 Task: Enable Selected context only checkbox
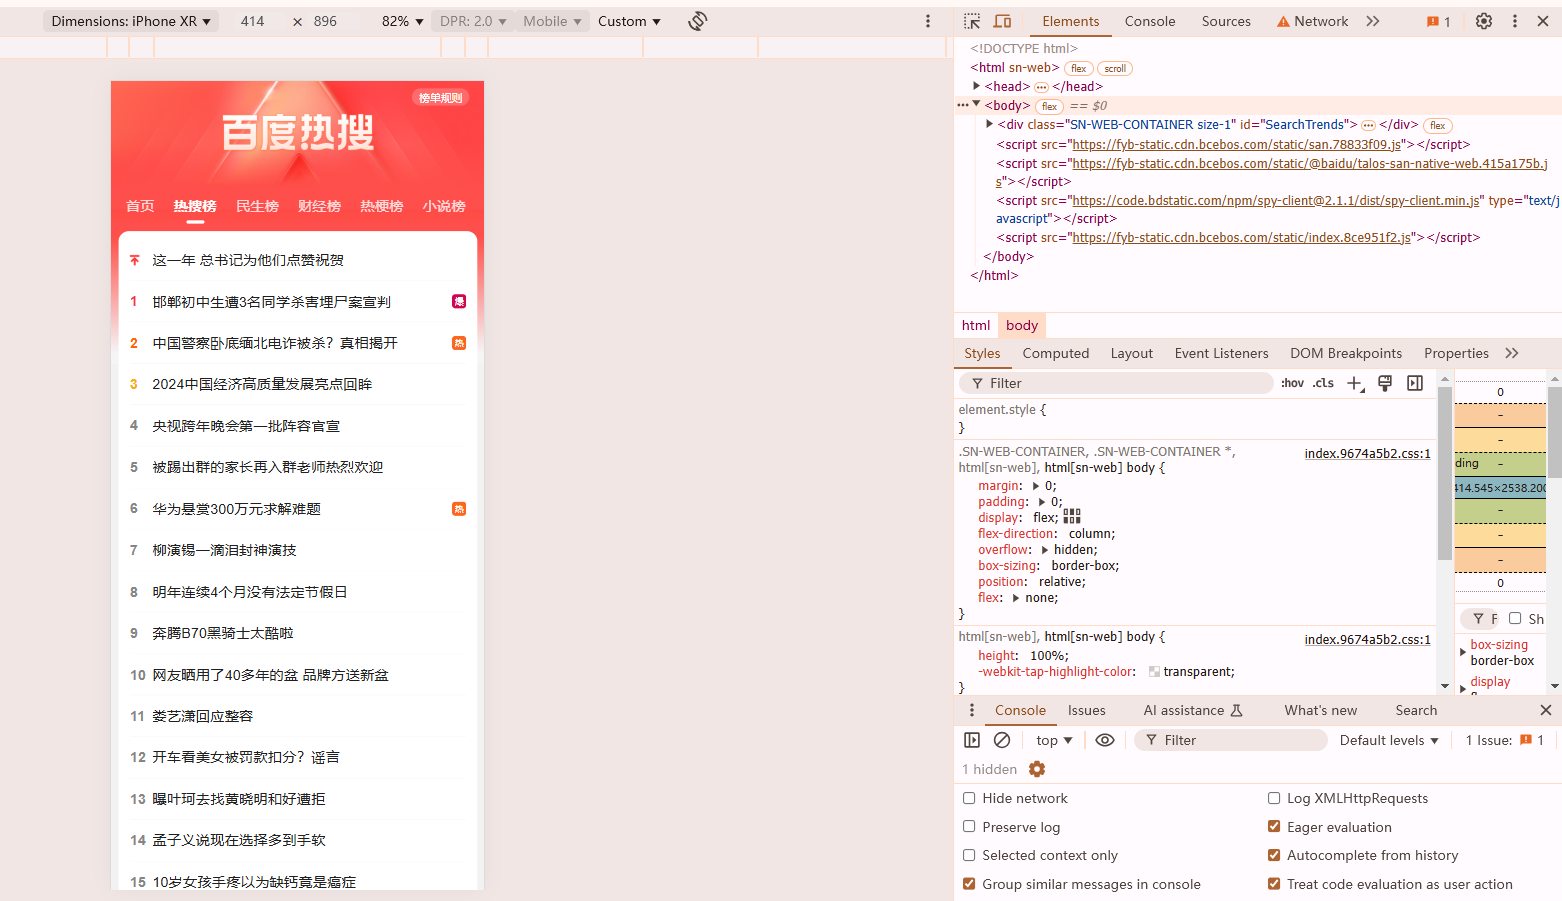tap(969, 855)
